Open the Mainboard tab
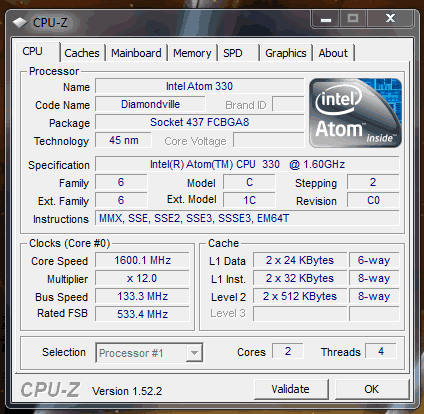The image size is (424, 414). click(136, 53)
